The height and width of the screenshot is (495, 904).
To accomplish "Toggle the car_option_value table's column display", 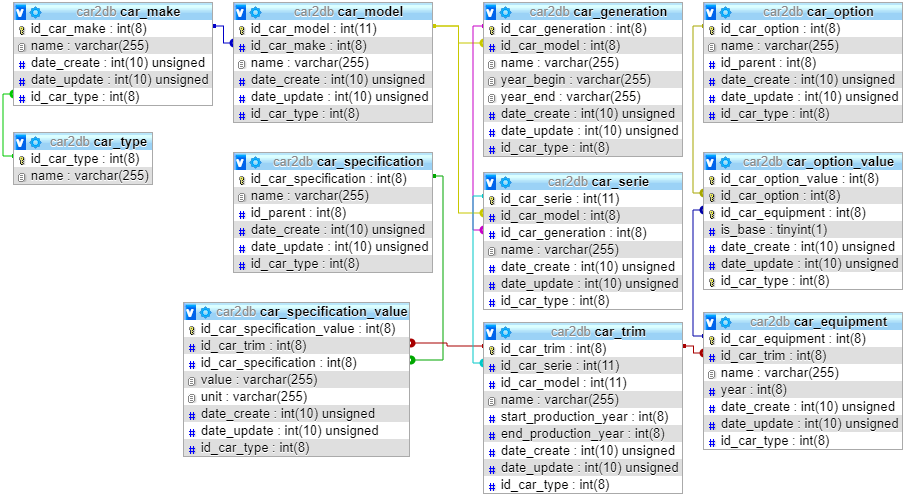I will [x=711, y=162].
